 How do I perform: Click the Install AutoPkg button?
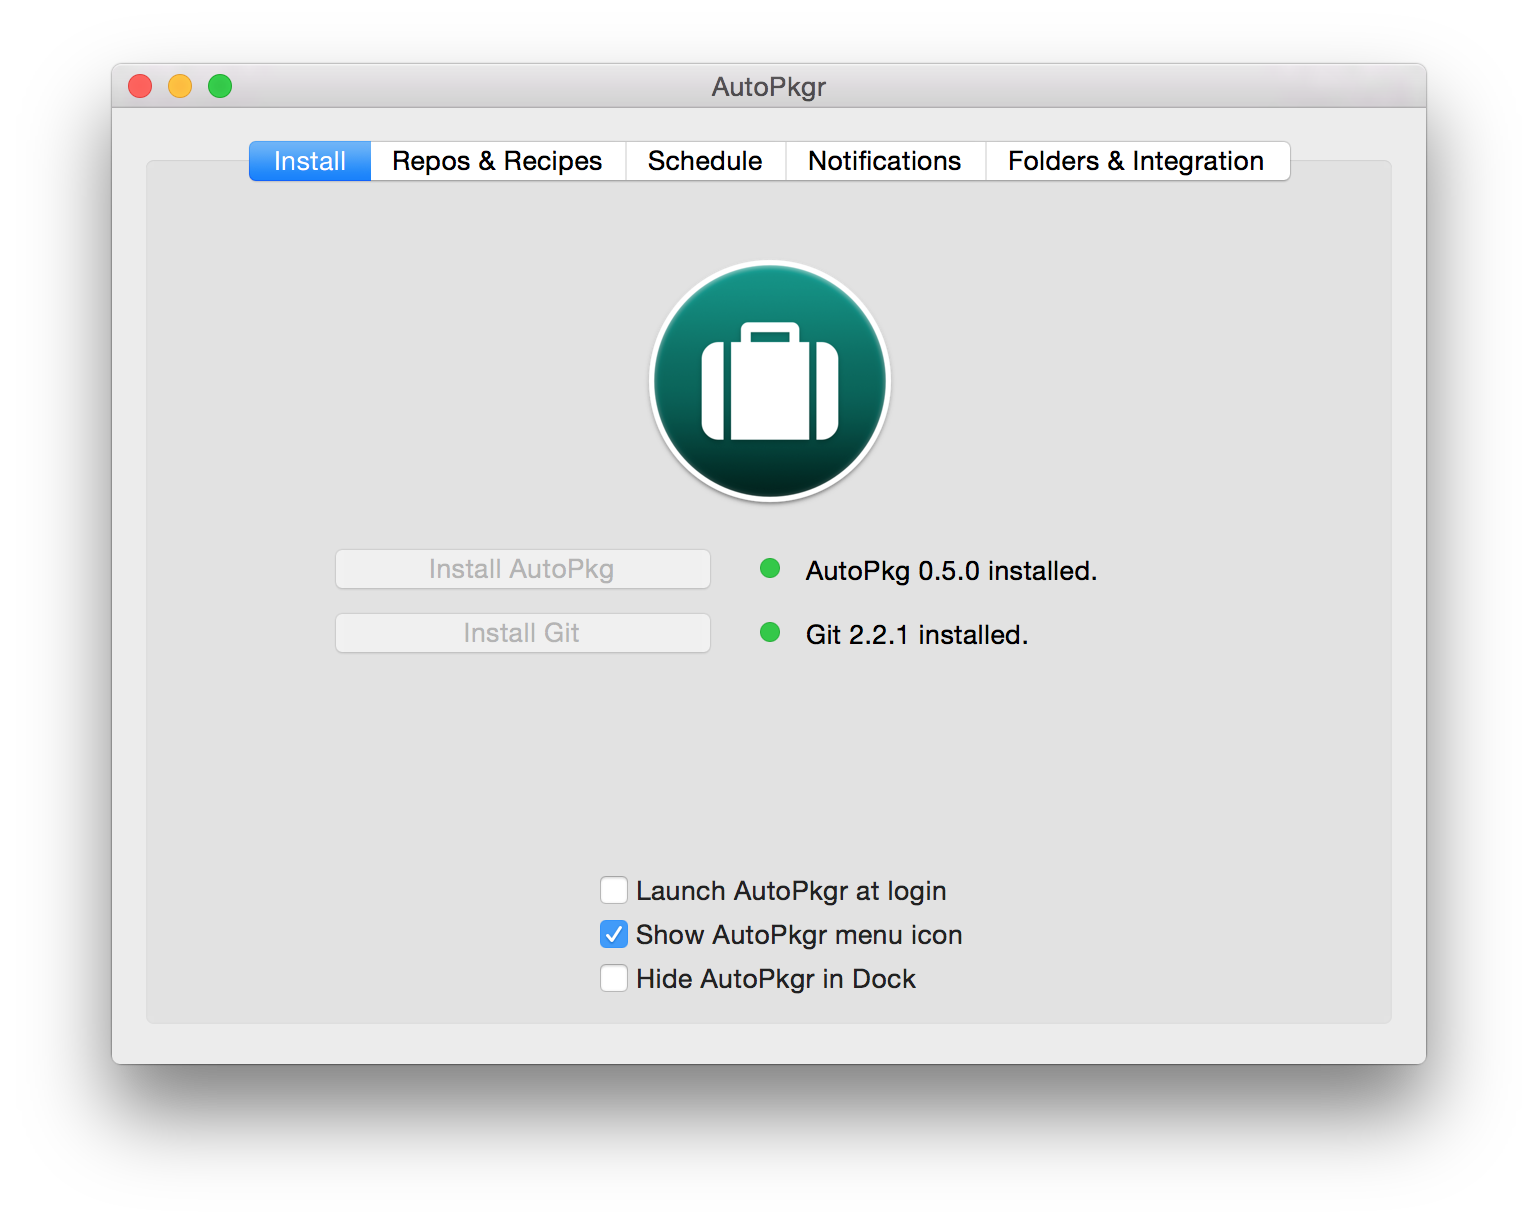click(522, 569)
